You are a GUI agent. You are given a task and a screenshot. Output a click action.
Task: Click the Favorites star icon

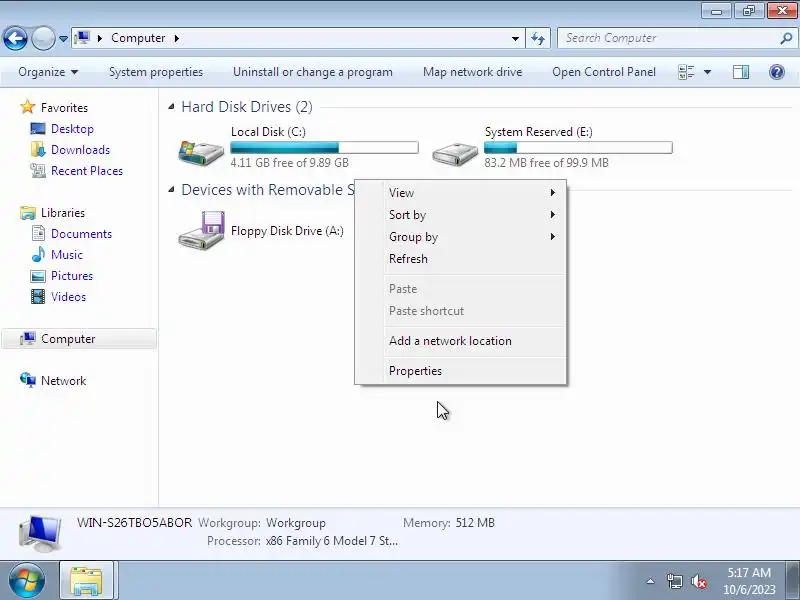click(28, 107)
